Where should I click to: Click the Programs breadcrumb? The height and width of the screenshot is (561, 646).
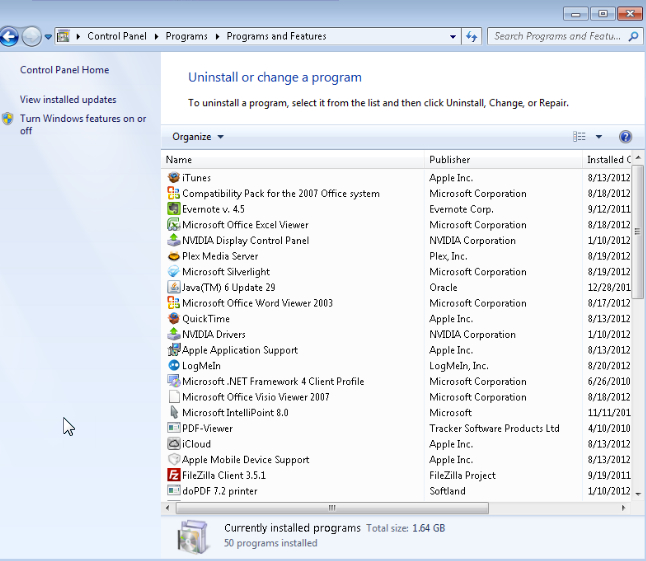pos(186,36)
